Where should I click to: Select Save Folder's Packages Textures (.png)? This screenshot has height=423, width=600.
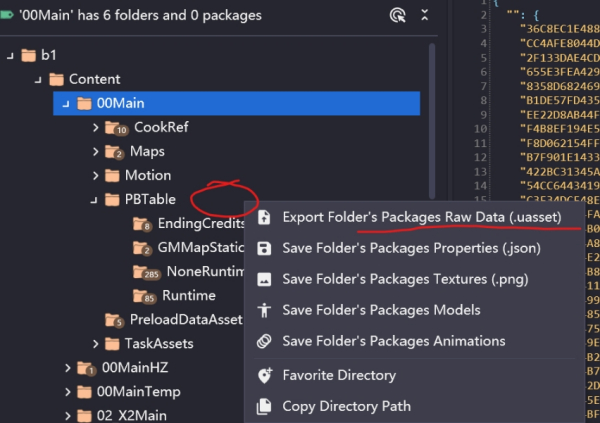(405, 279)
